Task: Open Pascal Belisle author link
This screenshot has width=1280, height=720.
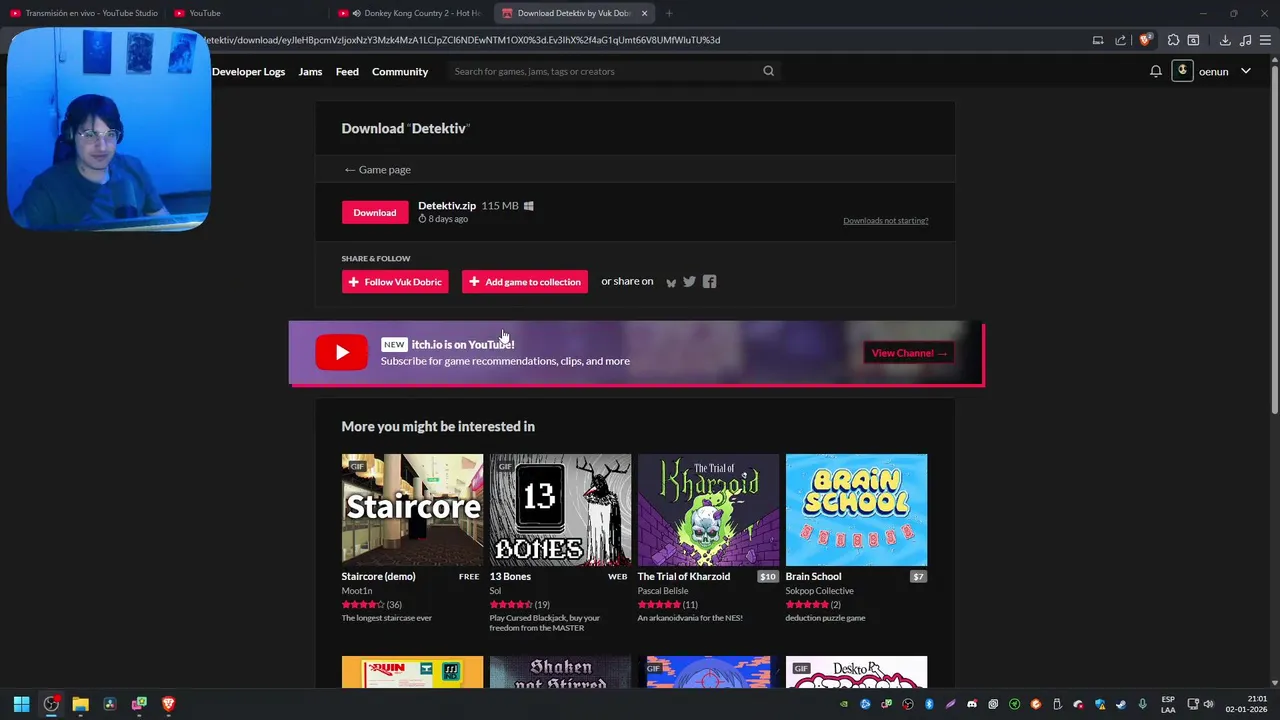Action: [663, 591]
